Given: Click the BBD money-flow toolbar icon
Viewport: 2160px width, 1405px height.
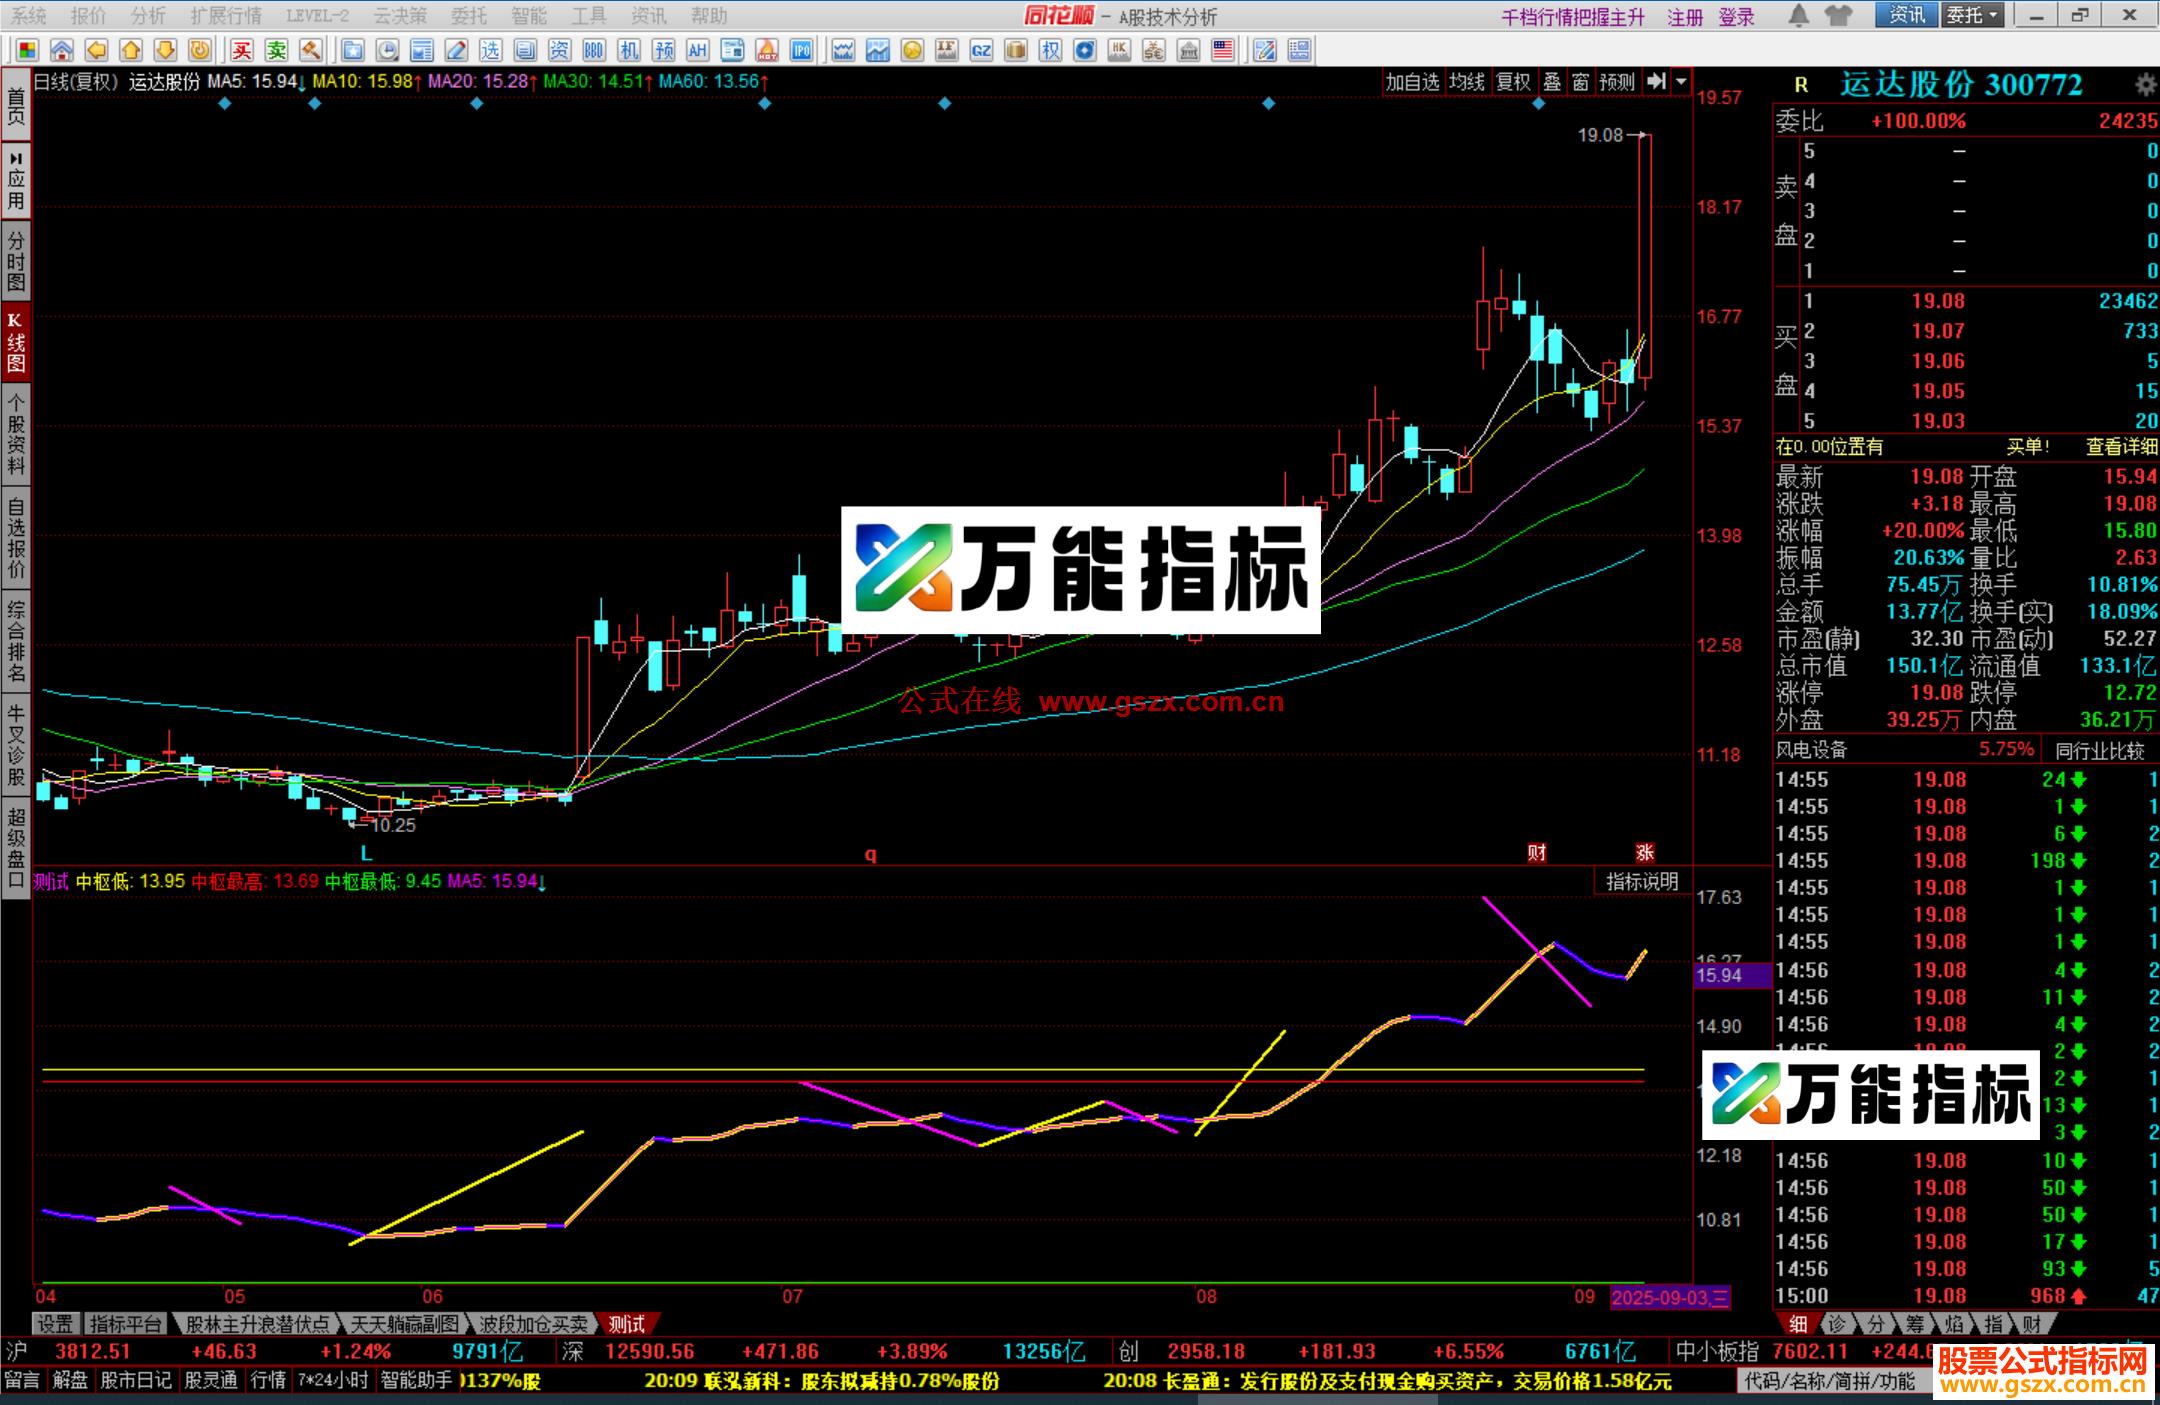Looking at the screenshot, I should pos(594,50).
